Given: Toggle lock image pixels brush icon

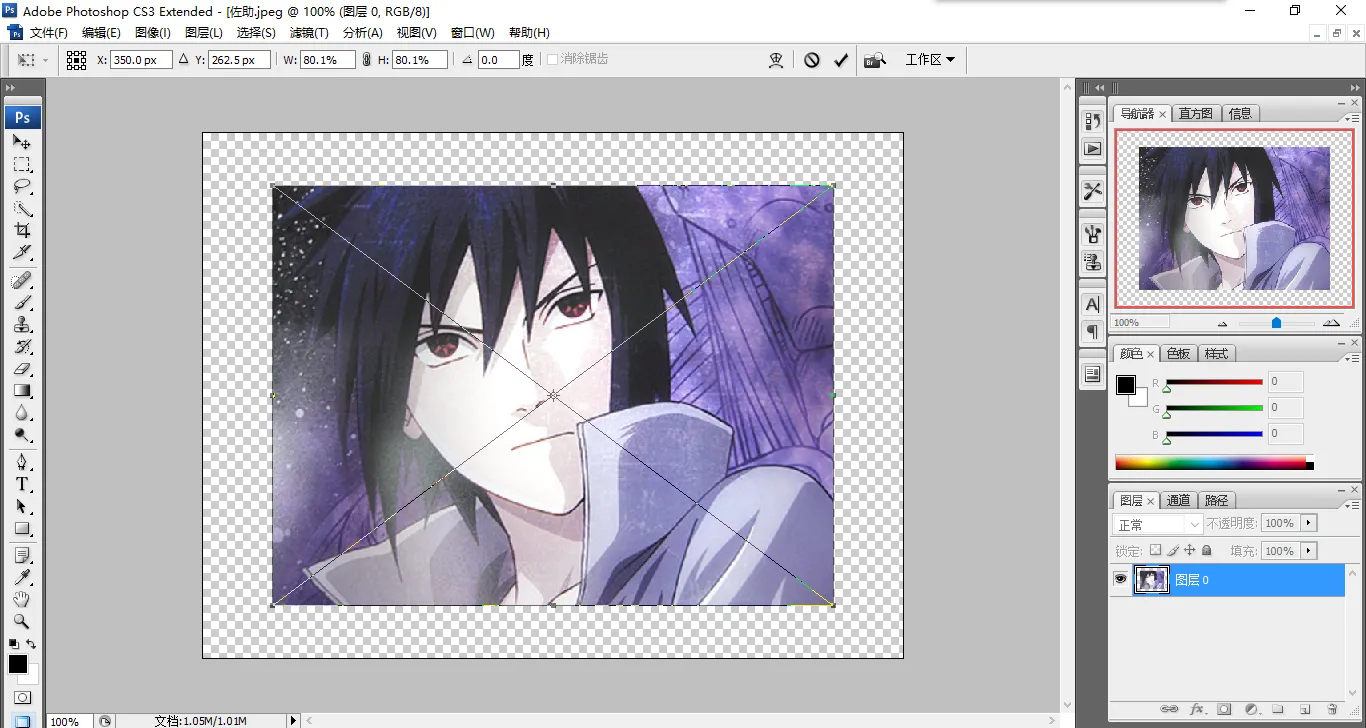Looking at the screenshot, I should [x=1173, y=550].
